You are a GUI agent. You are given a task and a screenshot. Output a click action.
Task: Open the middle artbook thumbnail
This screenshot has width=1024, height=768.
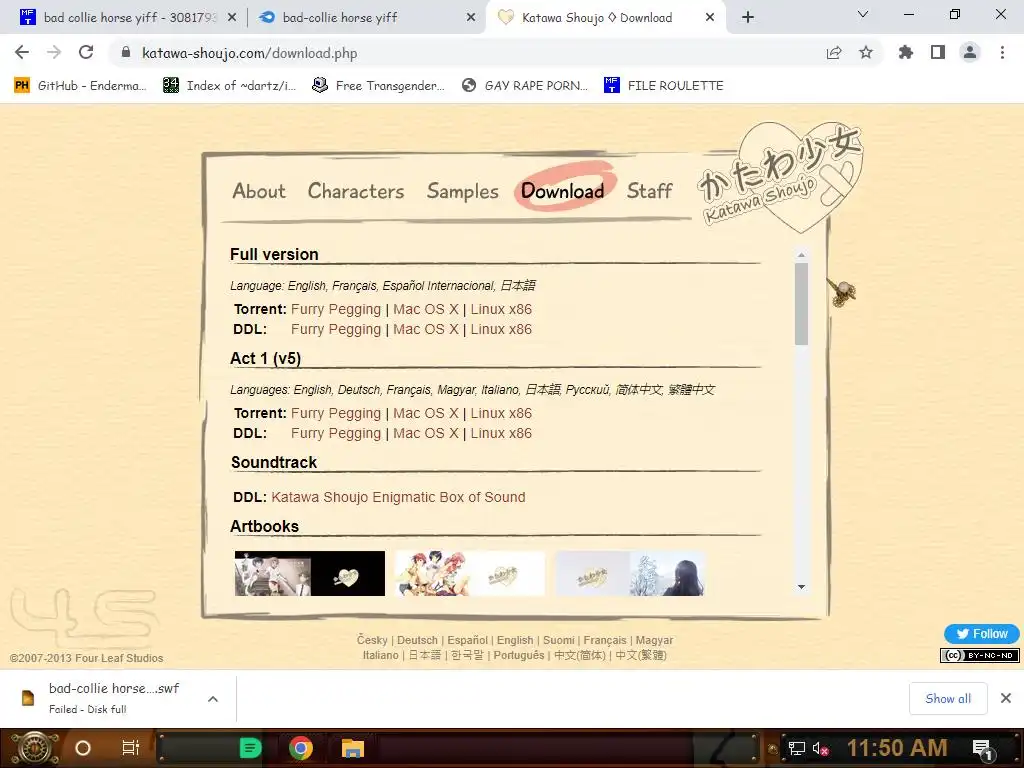pyautogui.click(x=470, y=573)
